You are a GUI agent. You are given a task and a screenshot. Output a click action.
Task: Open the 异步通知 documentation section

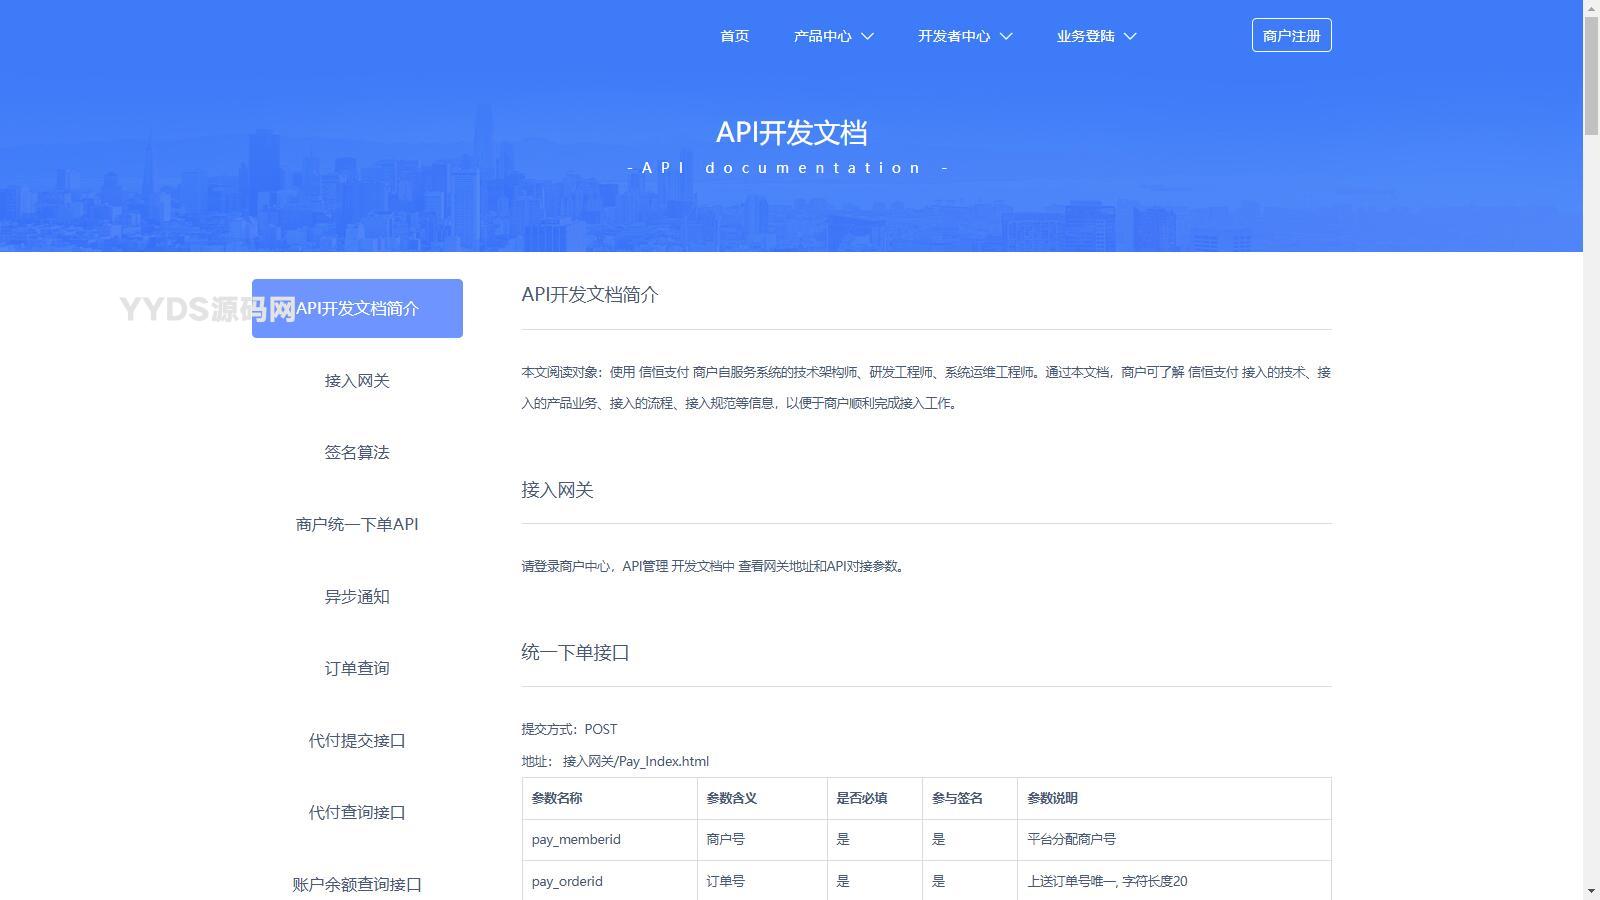[x=357, y=596]
